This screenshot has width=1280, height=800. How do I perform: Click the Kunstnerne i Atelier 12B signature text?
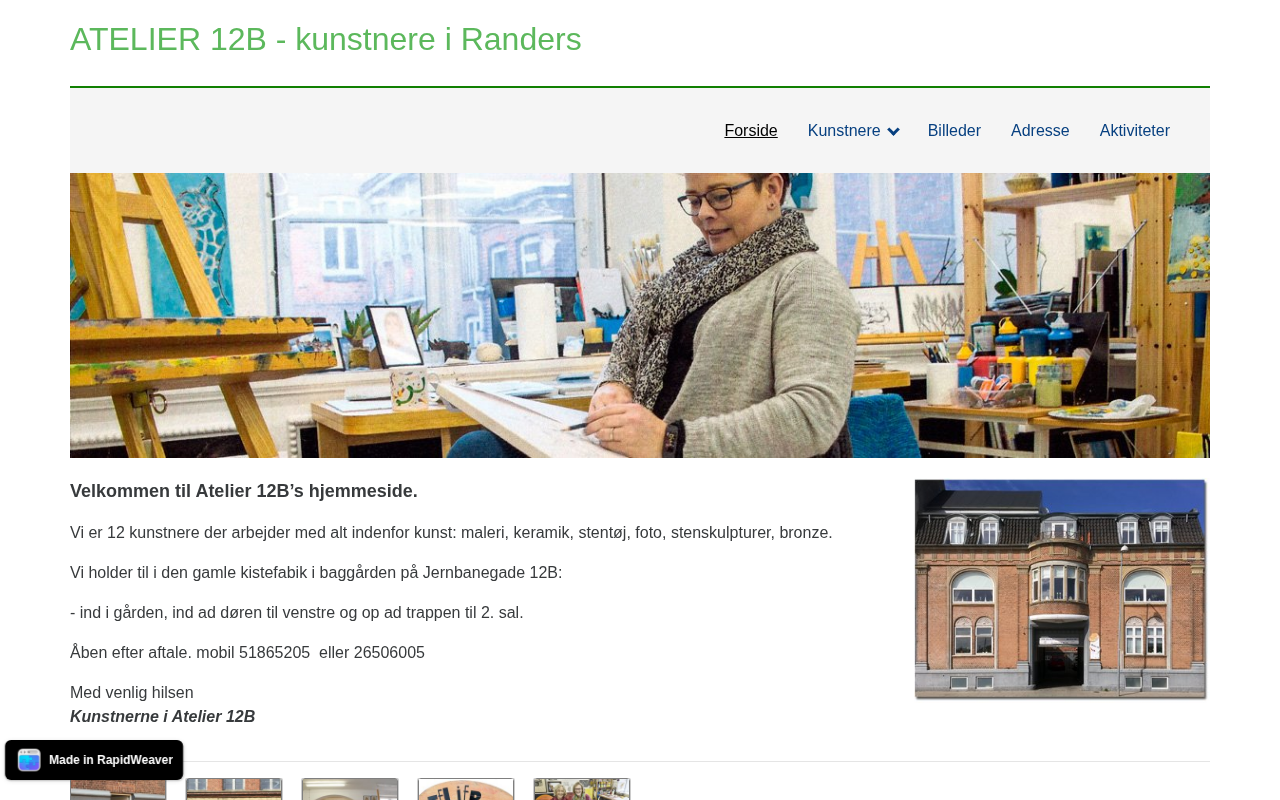tap(162, 717)
